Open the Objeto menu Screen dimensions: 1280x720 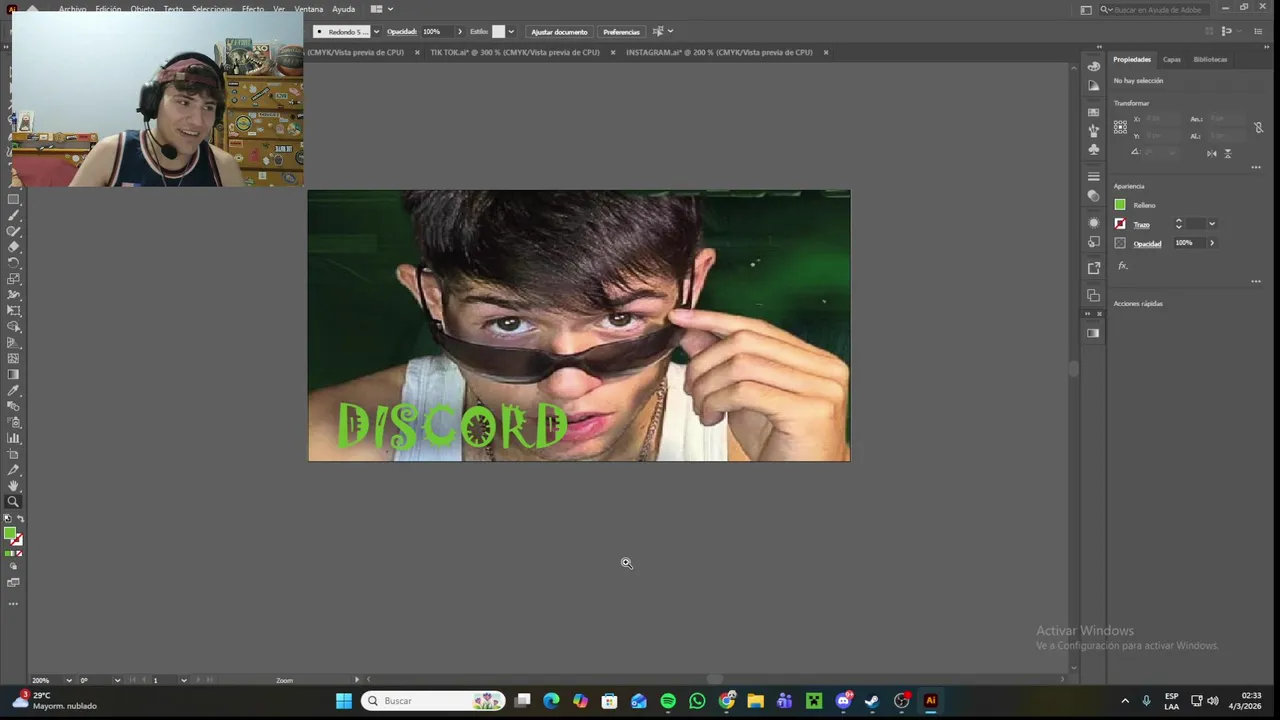point(142,9)
